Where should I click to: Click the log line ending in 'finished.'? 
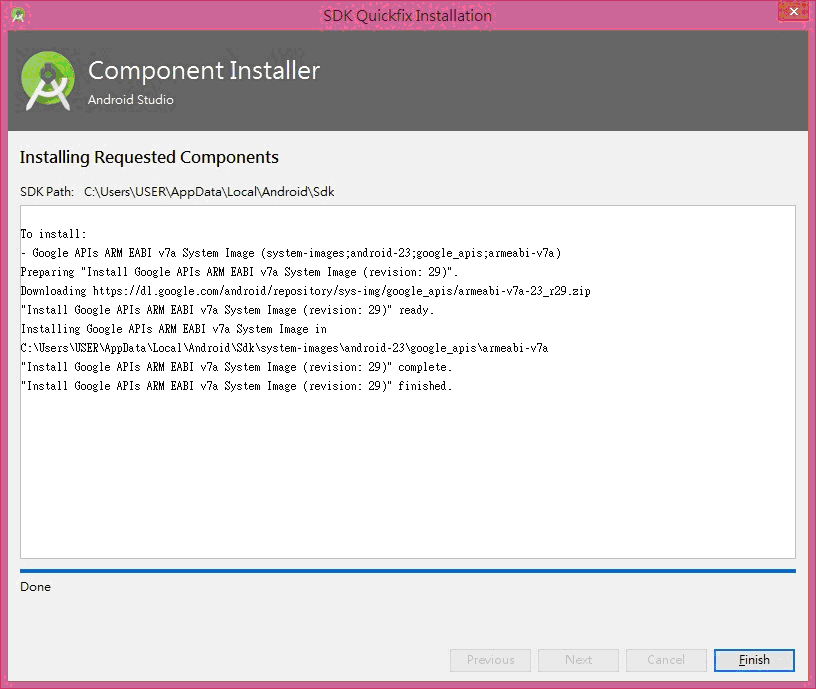[236, 386]
